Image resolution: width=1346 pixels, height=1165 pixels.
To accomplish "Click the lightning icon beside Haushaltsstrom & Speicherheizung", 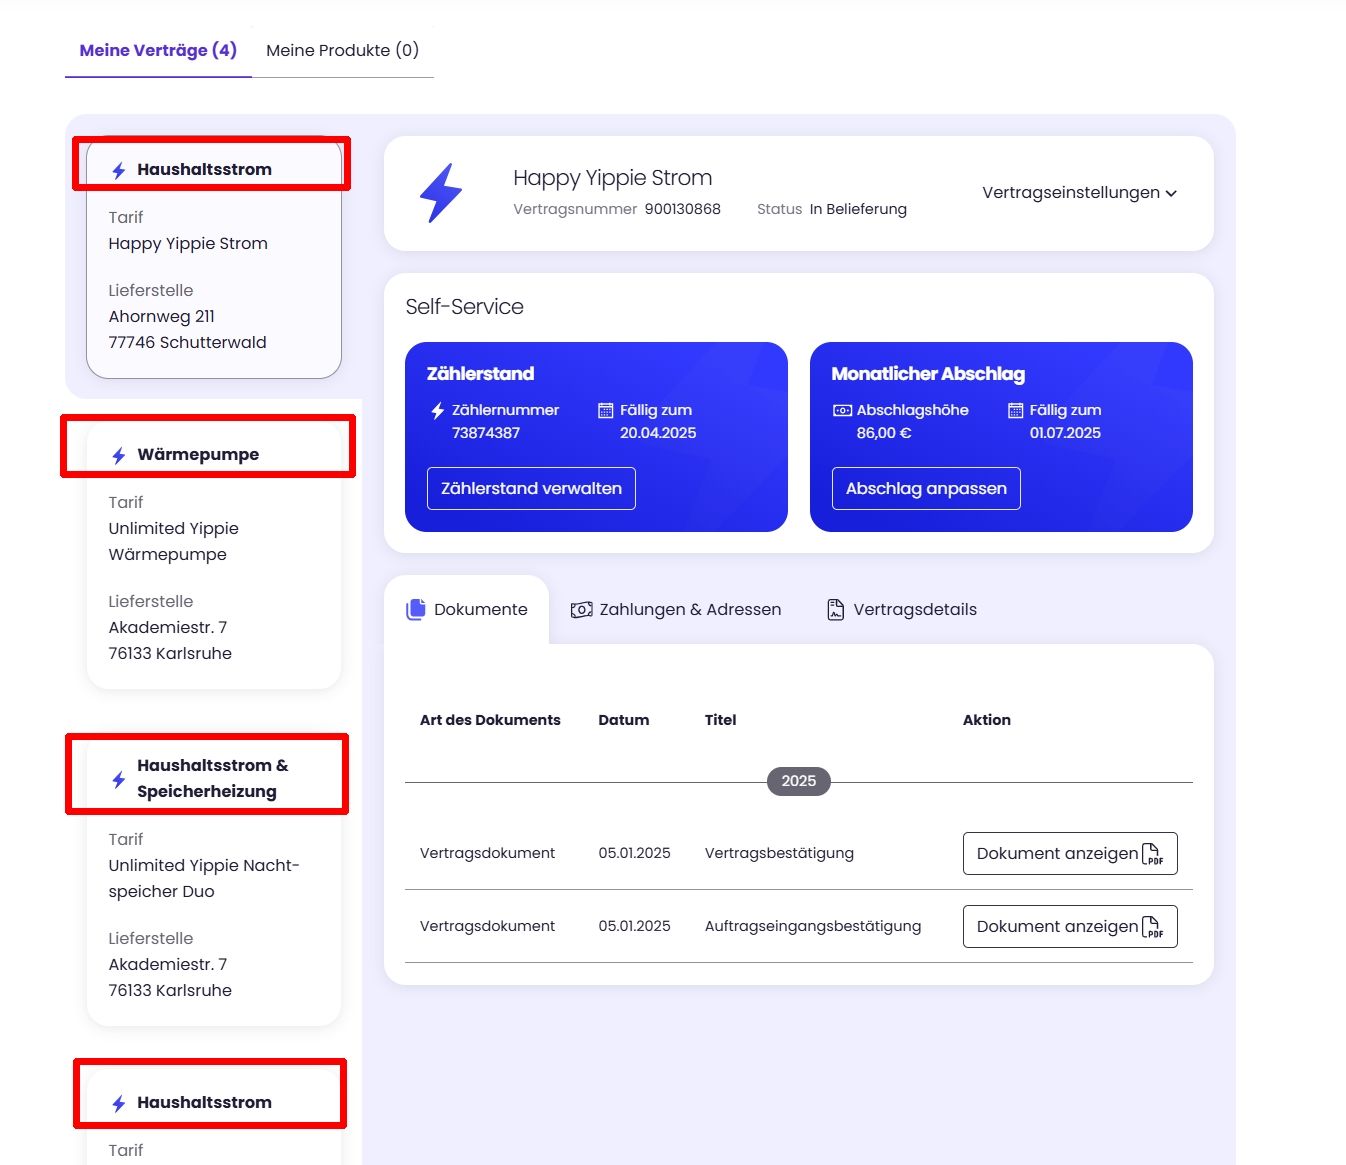I will 119,779.
